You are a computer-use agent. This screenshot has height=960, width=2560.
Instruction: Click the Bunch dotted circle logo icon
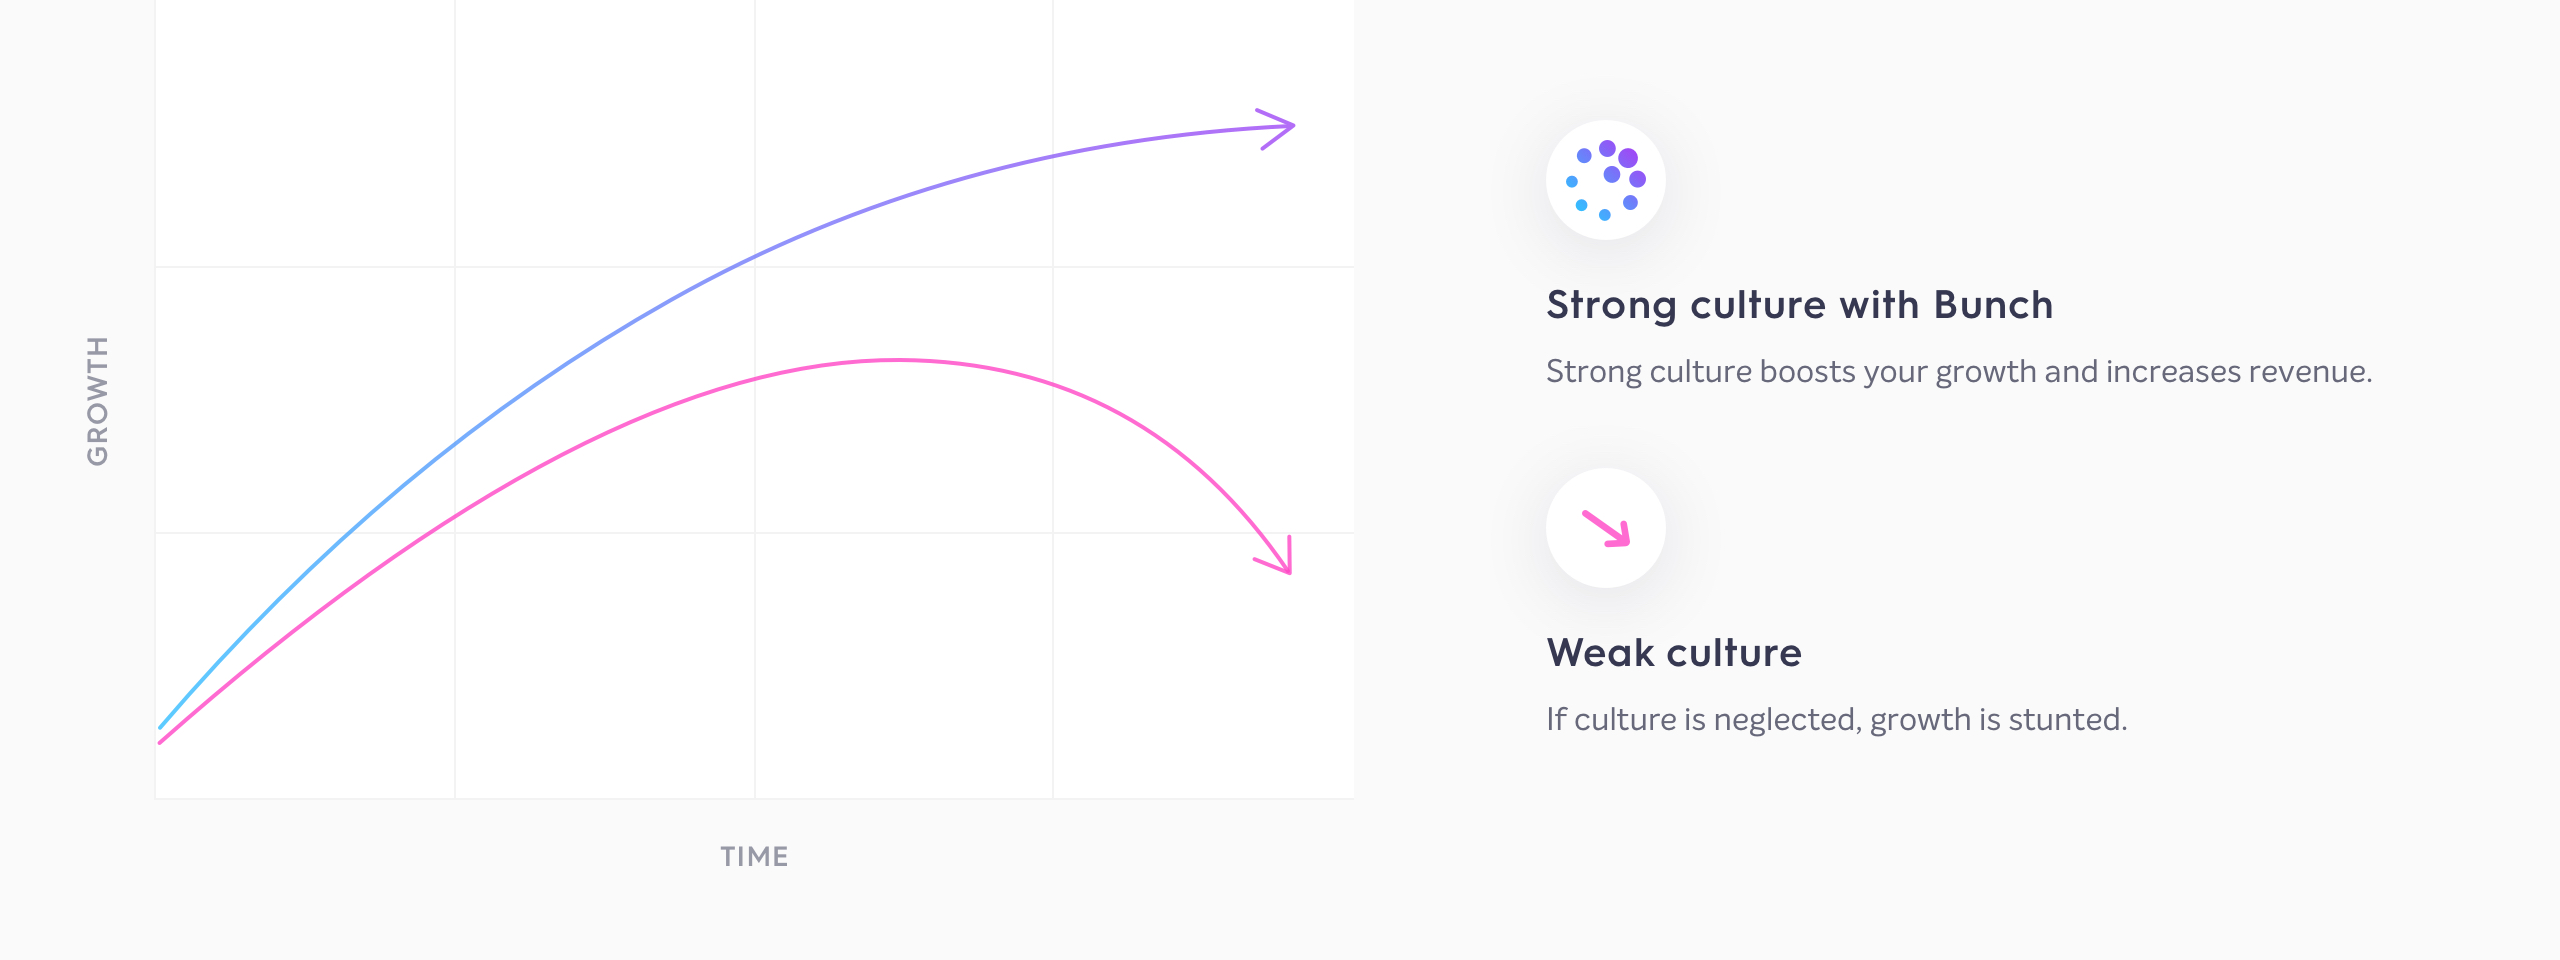click(x=1606, y=180)
